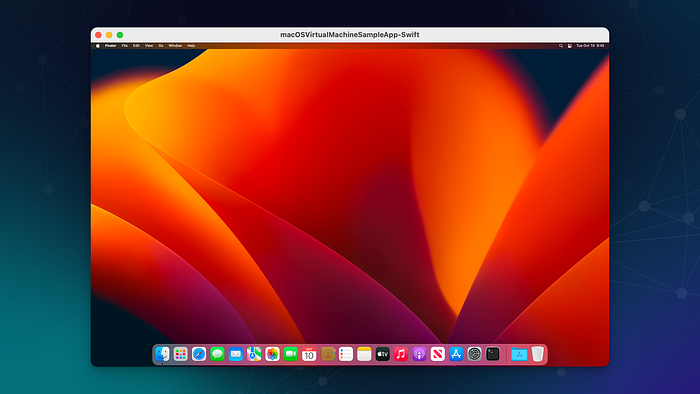Open the File menu
Image resolution: width=700 pixels, height=394 pixels.
pos(125,46)
